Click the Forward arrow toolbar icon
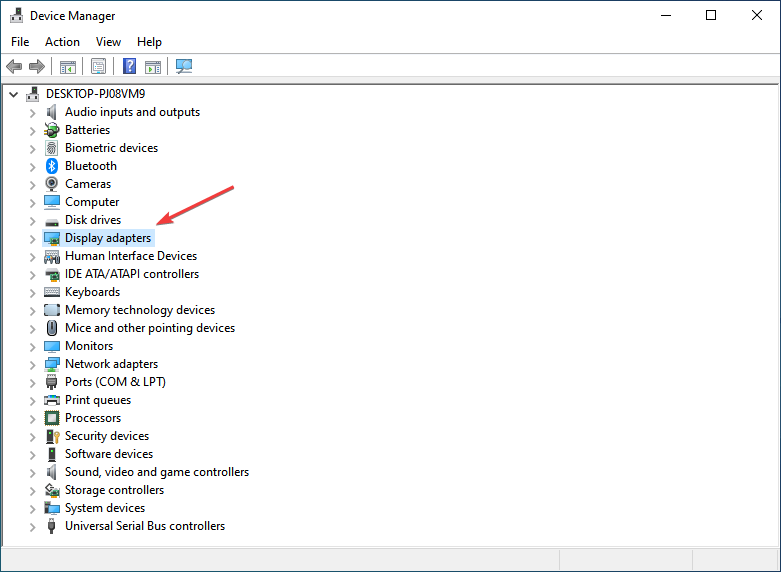781x572 pixels. (37, 66)
